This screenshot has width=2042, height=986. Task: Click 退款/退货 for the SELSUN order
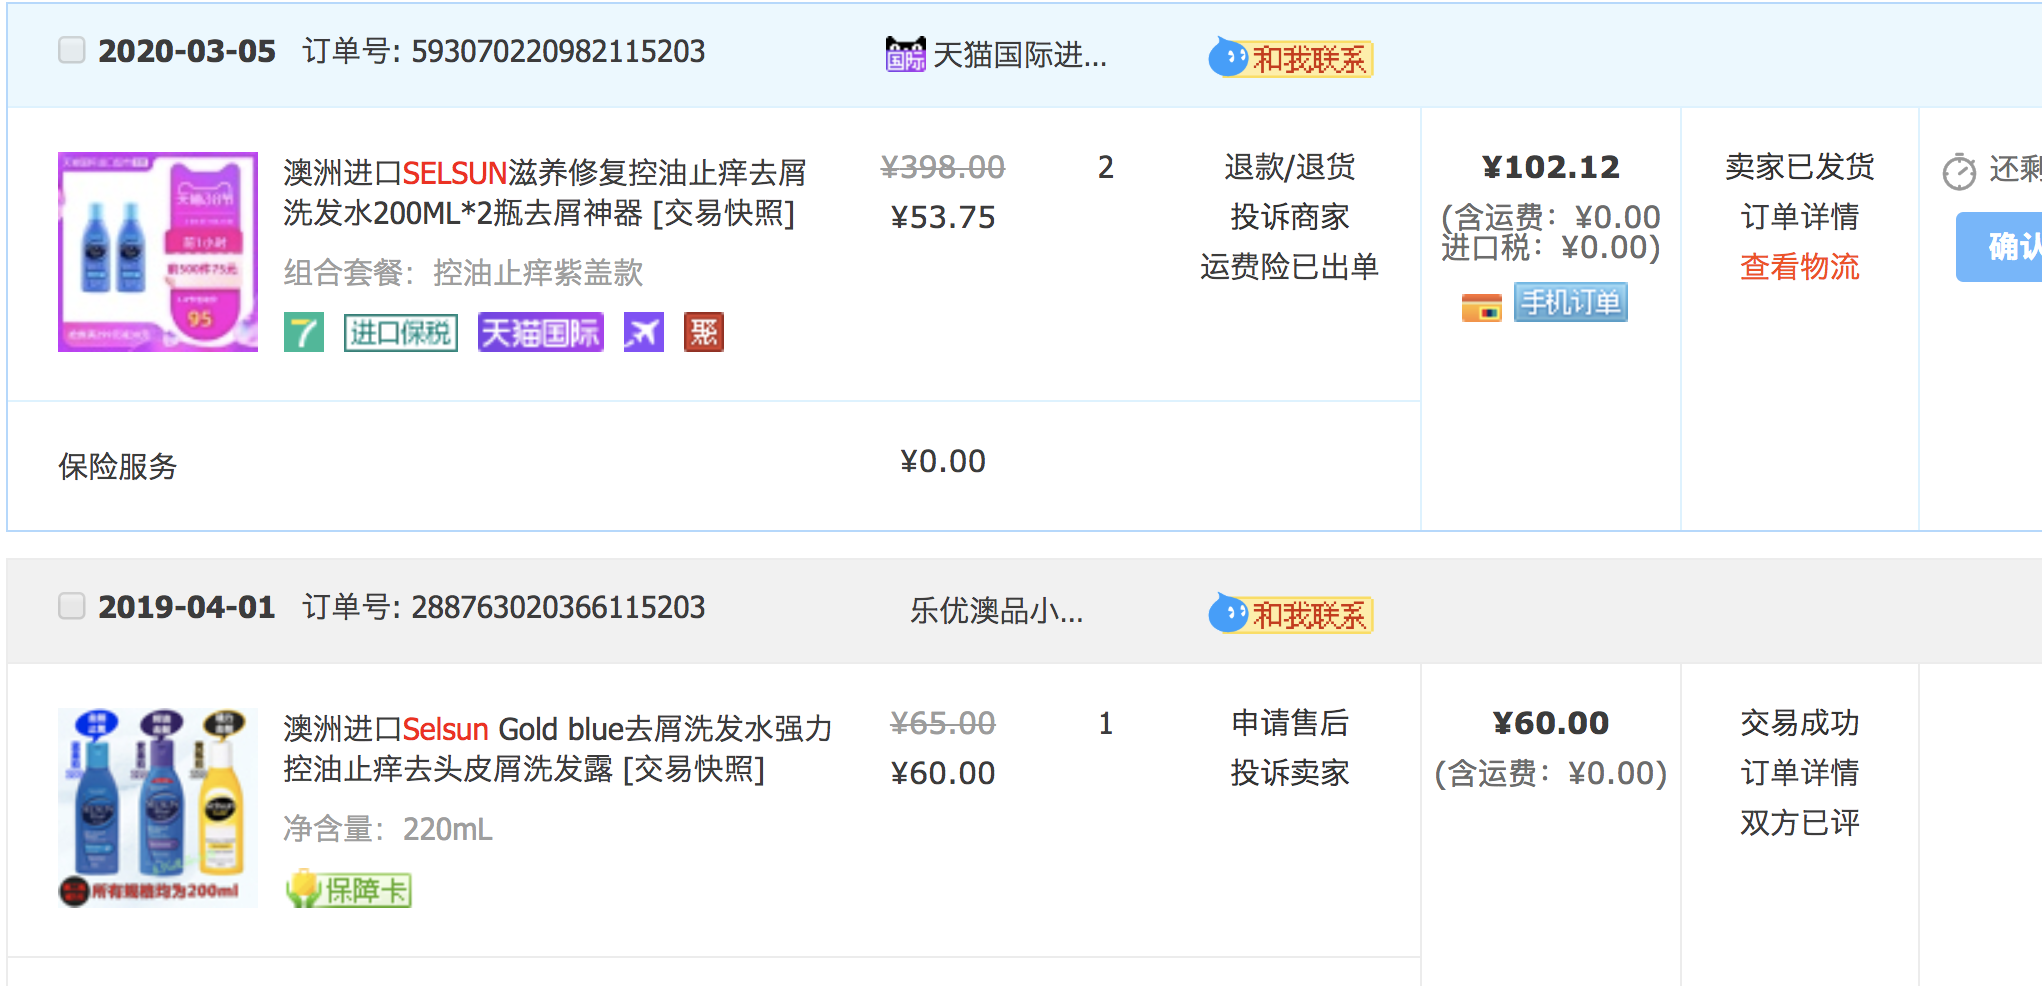pyautogui.click(x=1290, y=166)
